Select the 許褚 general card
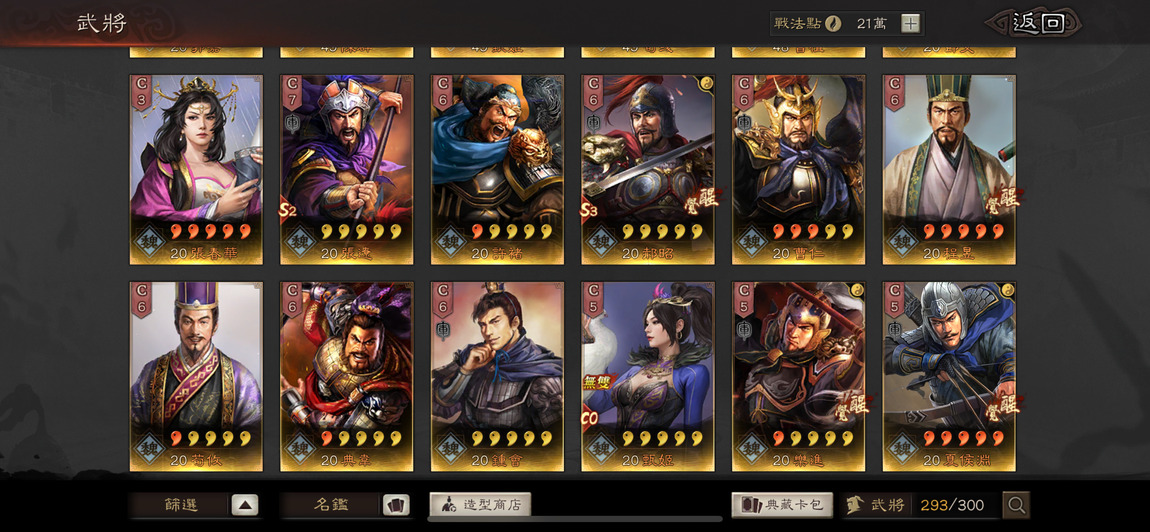This screenshot has width=1150, height=532. [x=497, y=170]
